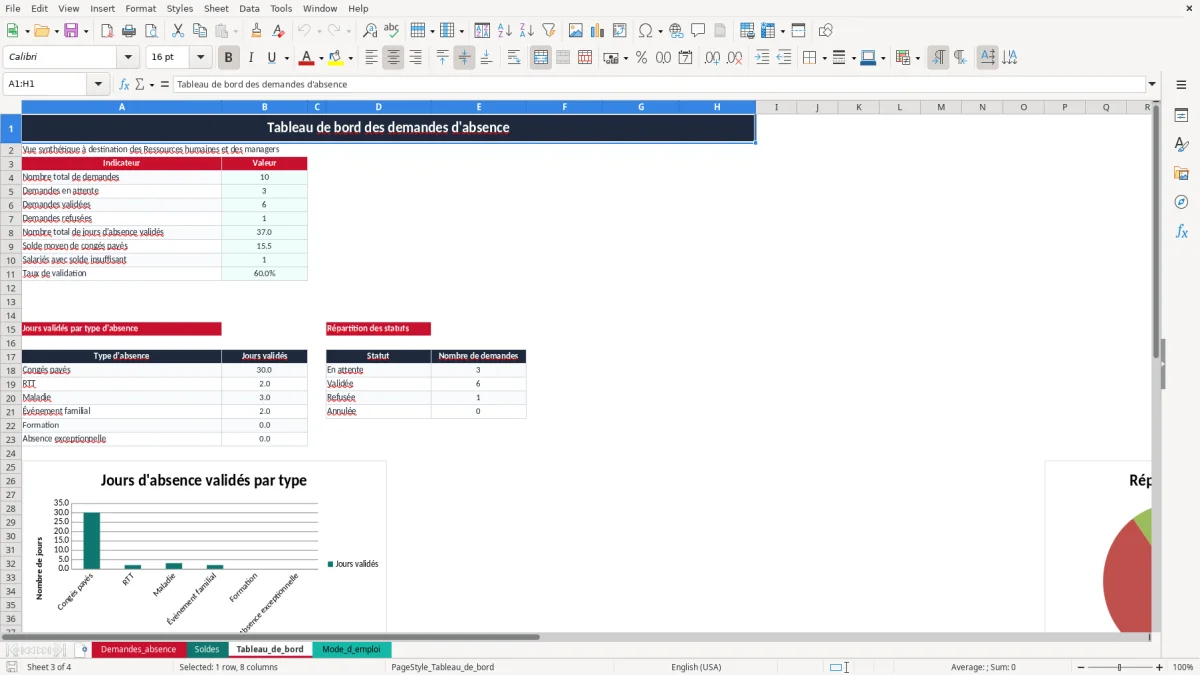Image resolution: width=1200 pixels, height=675 pixels.
Task: Click the Export as PDF icon
Action: [107, 31]
